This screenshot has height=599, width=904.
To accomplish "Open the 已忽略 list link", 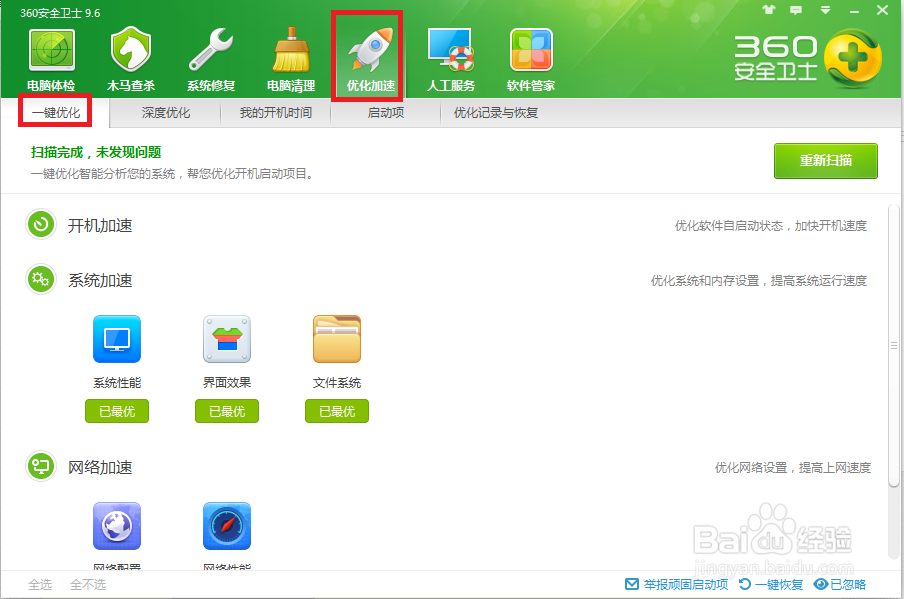I will click(x=848, y=585).
